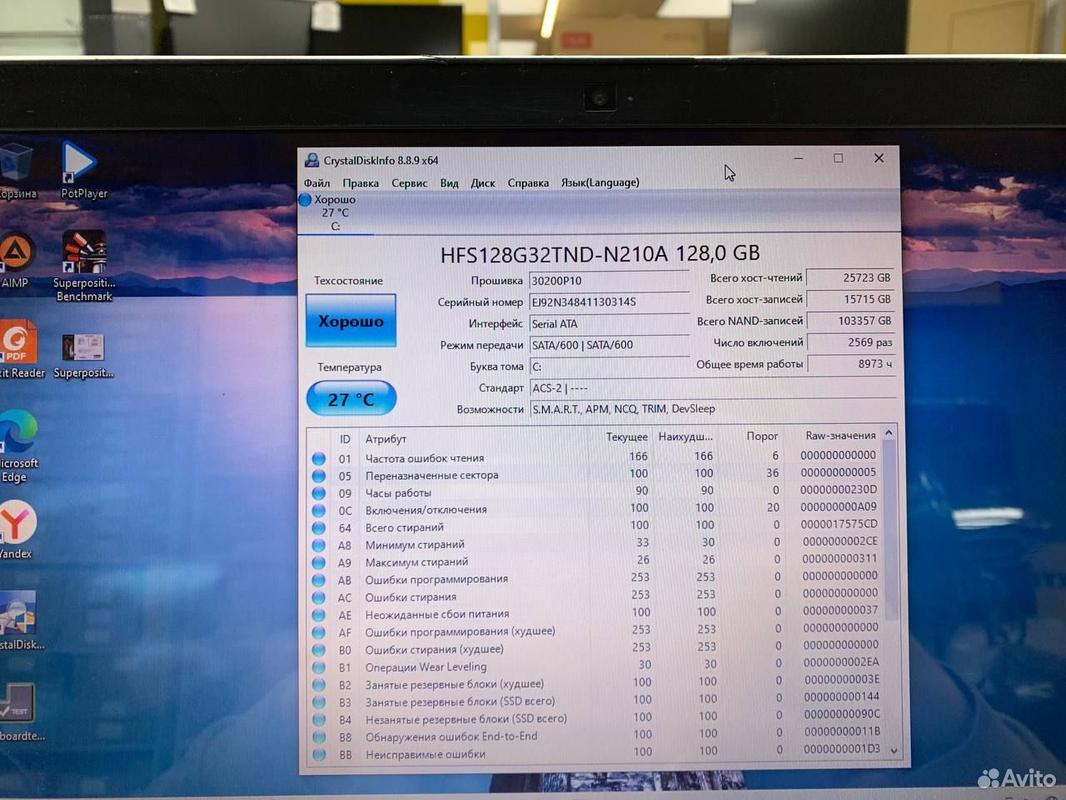Select the C: disk tab with Хорошо status
The image size is (1066, 800).
[335, 213]
